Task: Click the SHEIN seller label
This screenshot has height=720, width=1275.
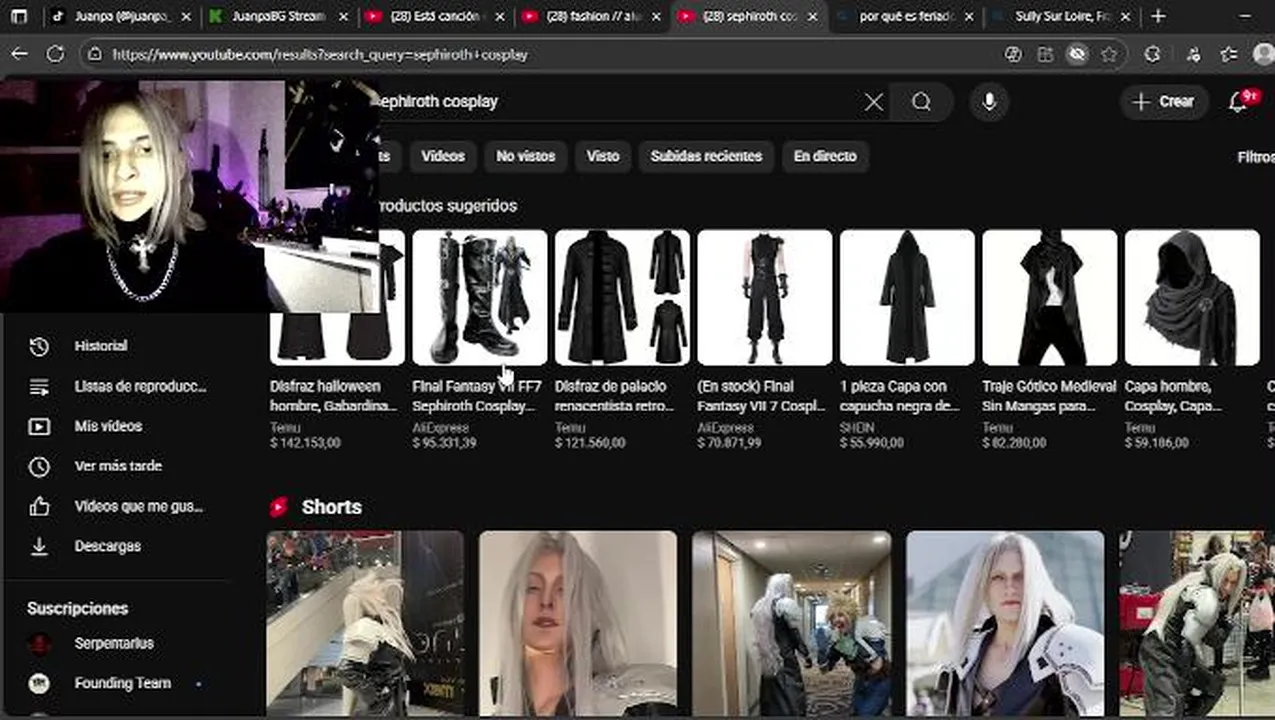Action: (x=857, y=428)
